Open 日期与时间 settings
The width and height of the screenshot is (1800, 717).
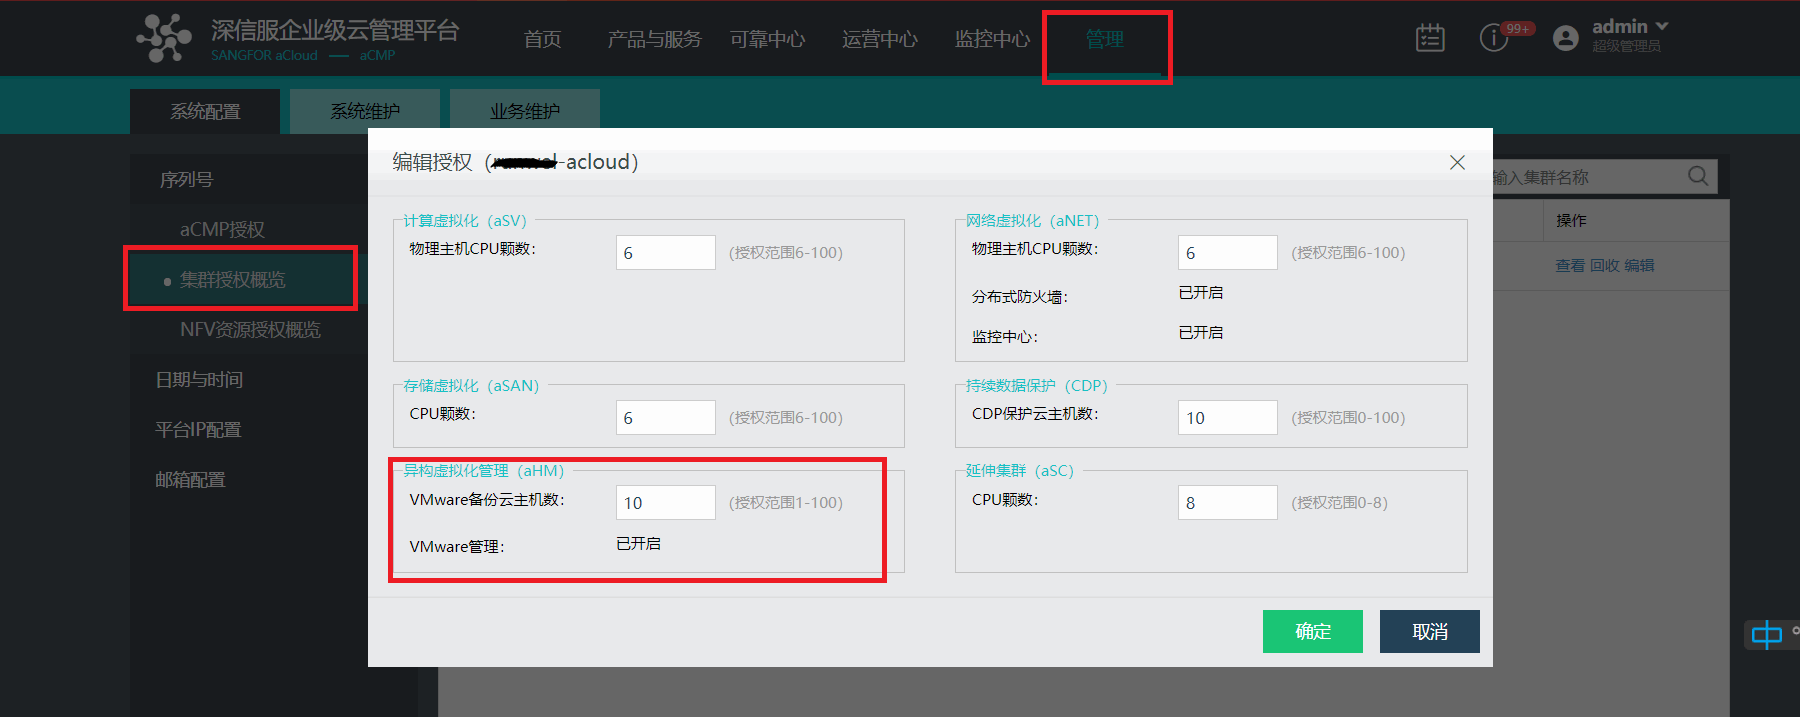[199, 379]
